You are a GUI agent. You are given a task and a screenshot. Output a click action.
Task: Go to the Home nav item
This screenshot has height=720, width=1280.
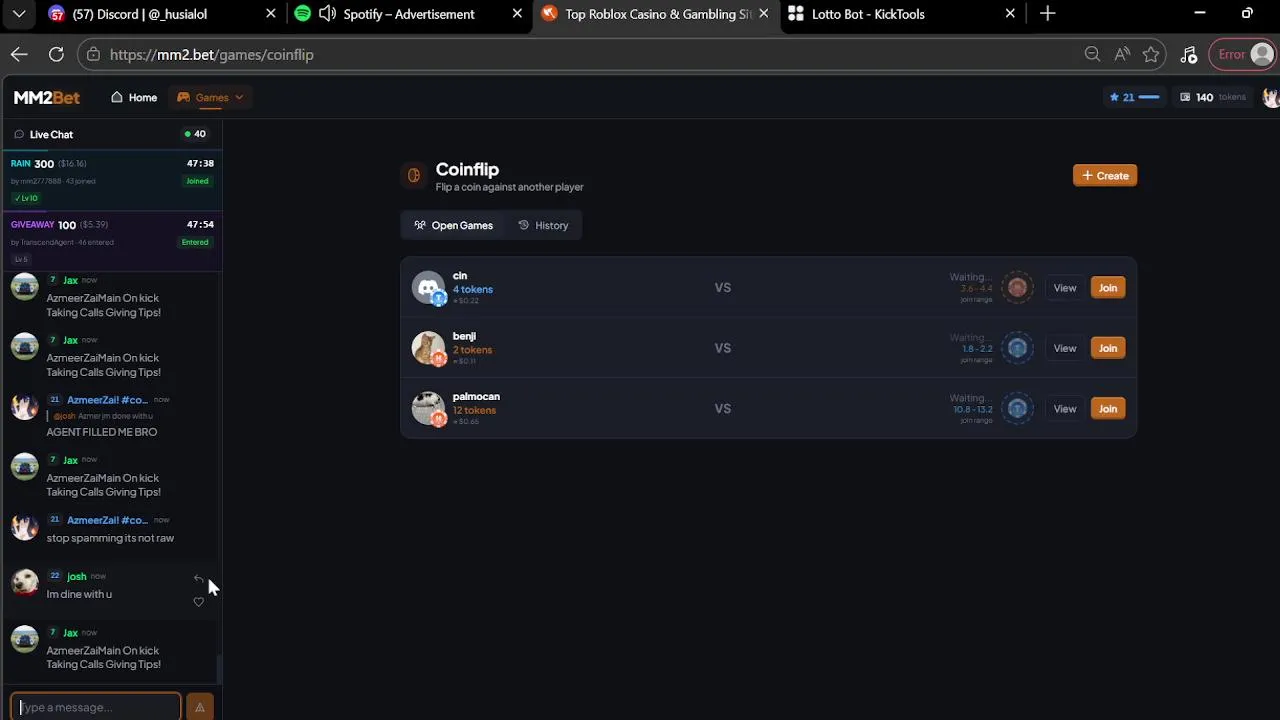[134, 97]
